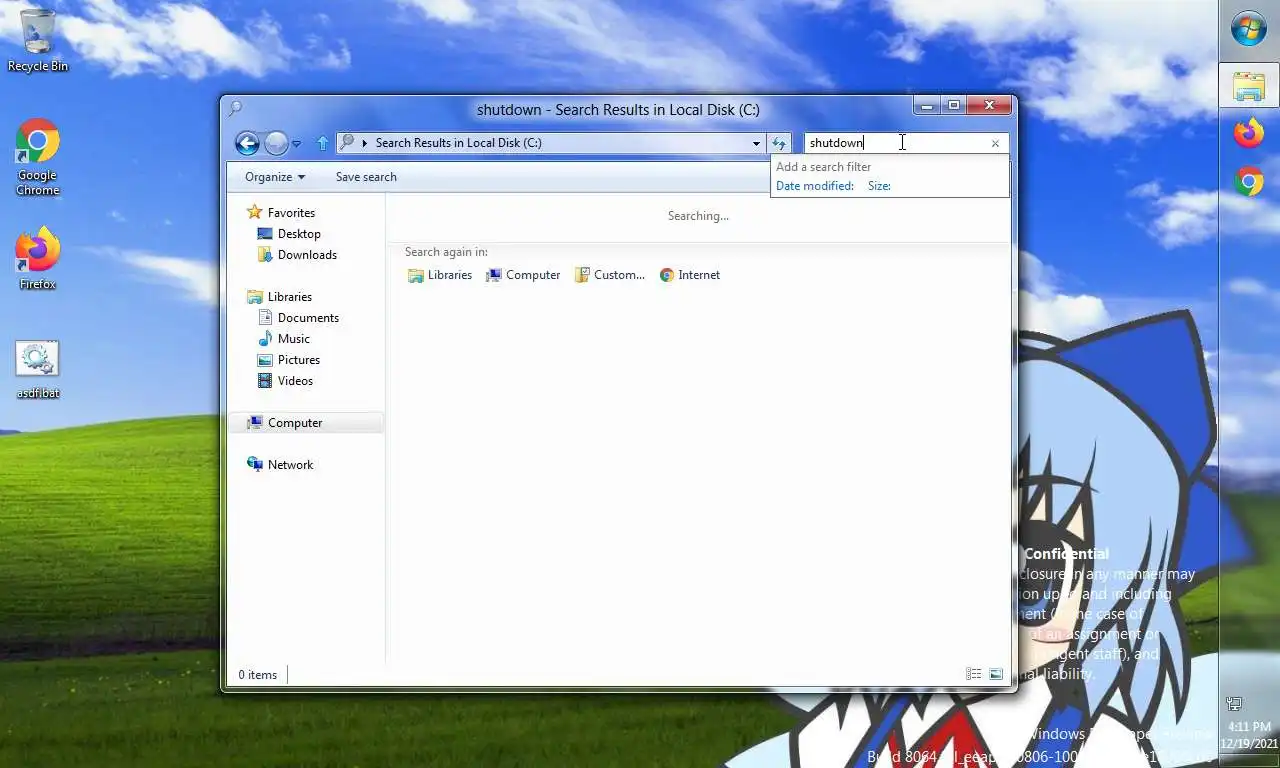Add the Size search filter

(879, 186)
